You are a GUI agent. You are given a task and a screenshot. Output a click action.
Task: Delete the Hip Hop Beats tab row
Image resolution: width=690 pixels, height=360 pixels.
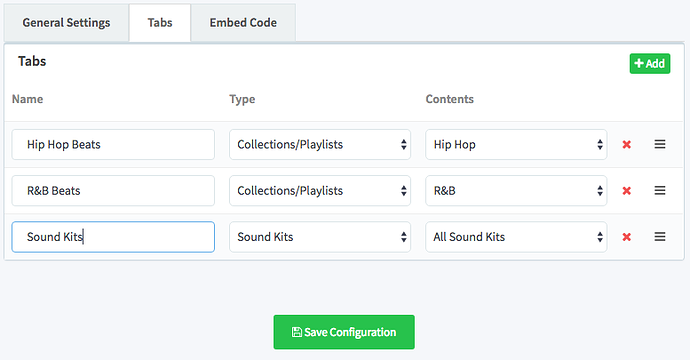coord(627,144)
